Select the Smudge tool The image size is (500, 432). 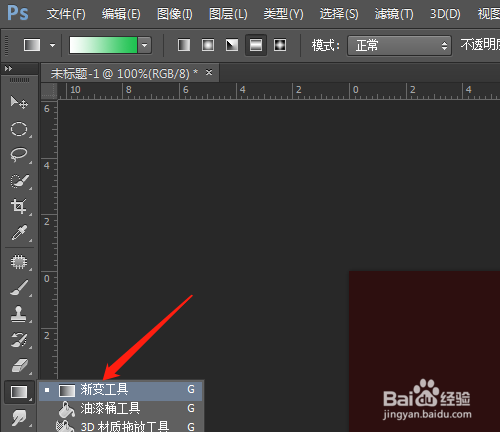[19, 418]
